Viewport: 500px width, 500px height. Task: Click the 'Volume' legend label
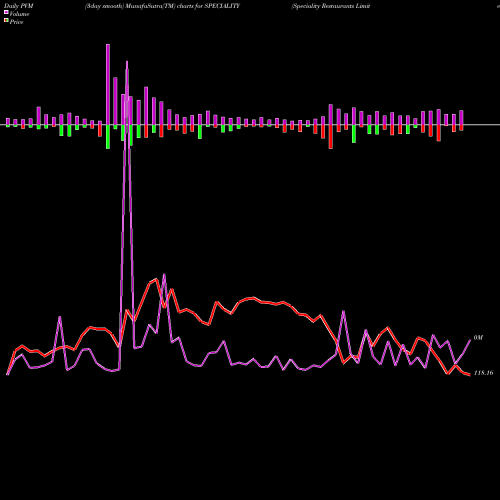tap(19, 14)
